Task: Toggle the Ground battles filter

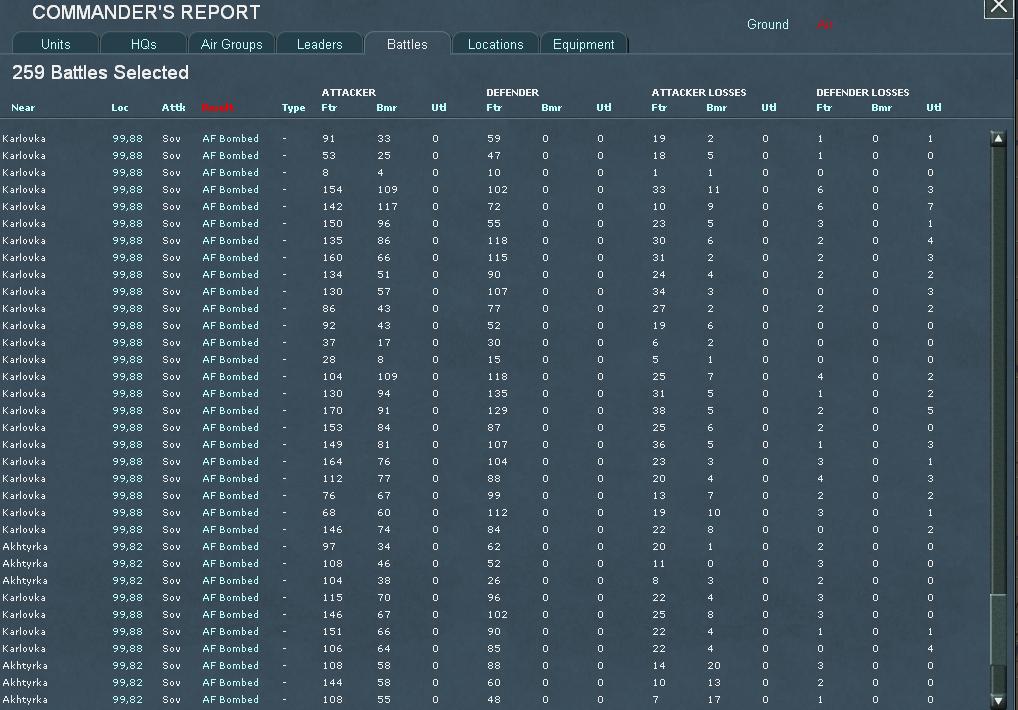Action: (x=767, y=24)
